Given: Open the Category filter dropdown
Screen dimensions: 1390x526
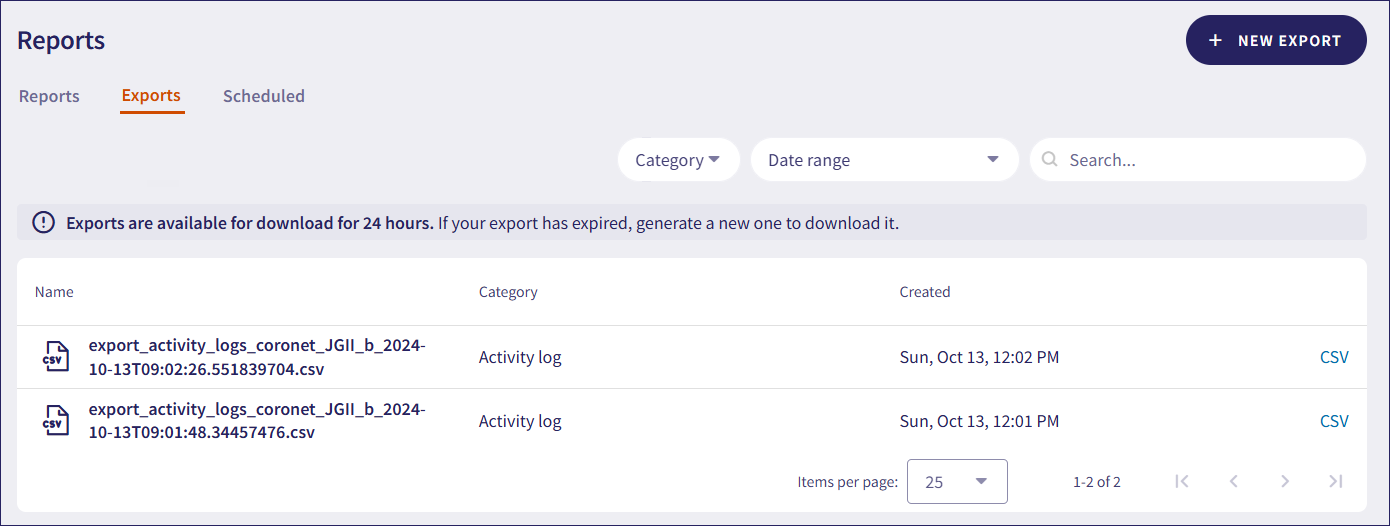Looking at the screenshot, I should pyautogui.click(x=678, y=160).
